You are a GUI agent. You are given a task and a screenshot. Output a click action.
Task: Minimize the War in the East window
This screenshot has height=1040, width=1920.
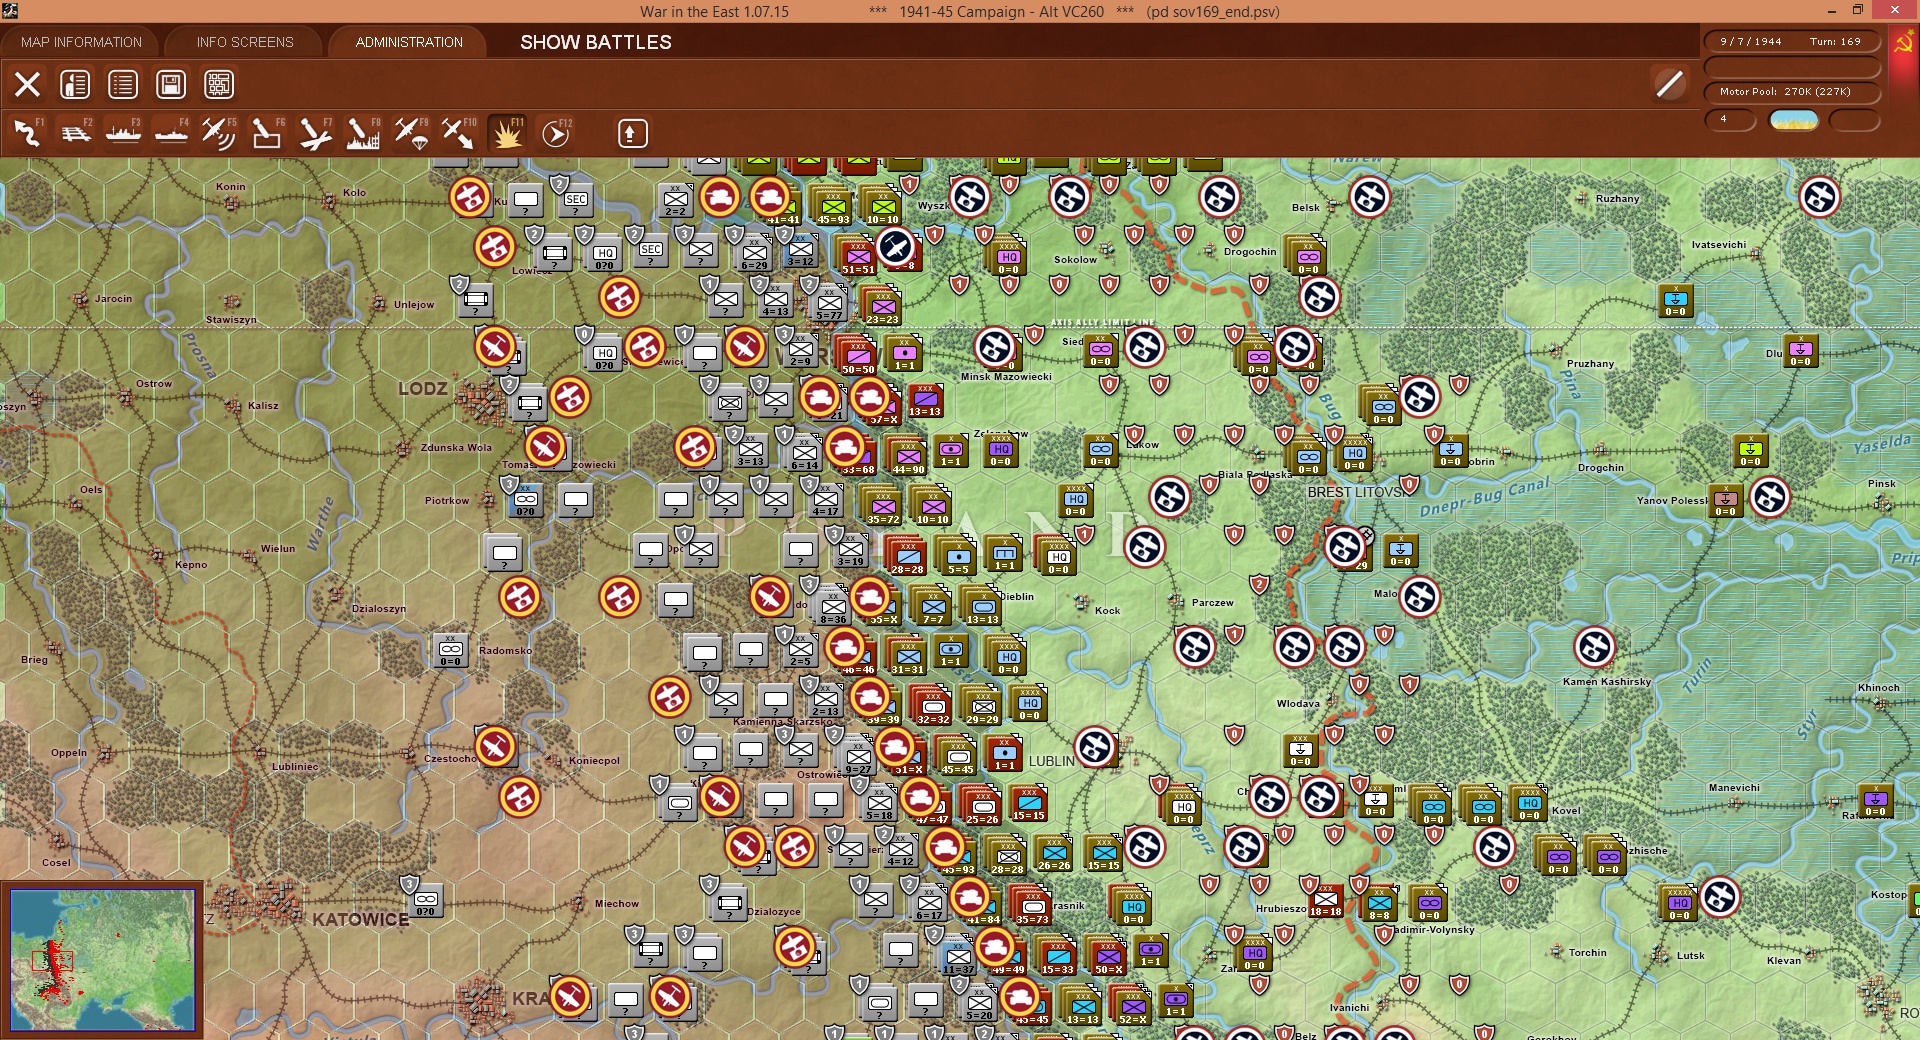1832,11
